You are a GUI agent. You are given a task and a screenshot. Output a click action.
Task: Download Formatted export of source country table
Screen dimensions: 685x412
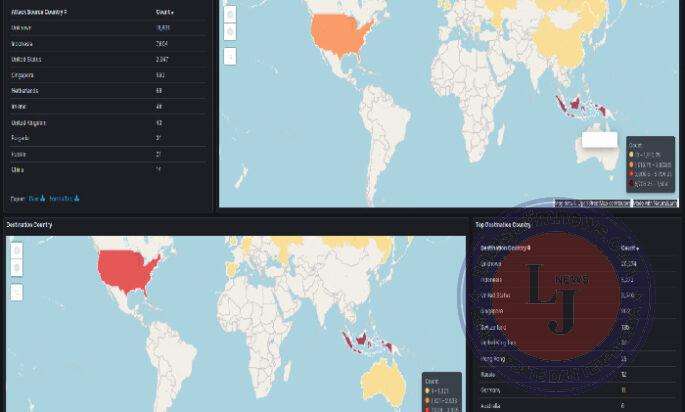point(64,198)
